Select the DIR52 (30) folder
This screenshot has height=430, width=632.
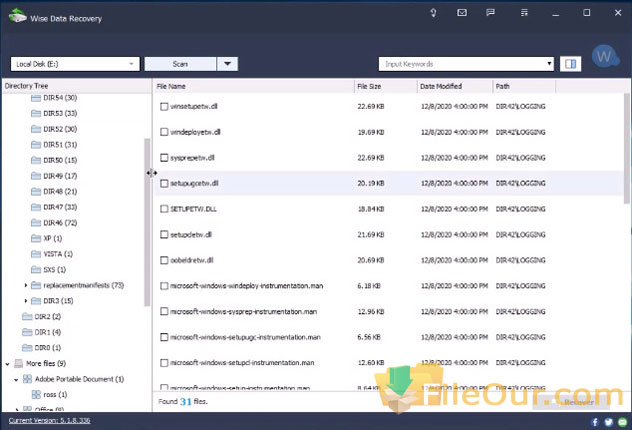point(60,129)
